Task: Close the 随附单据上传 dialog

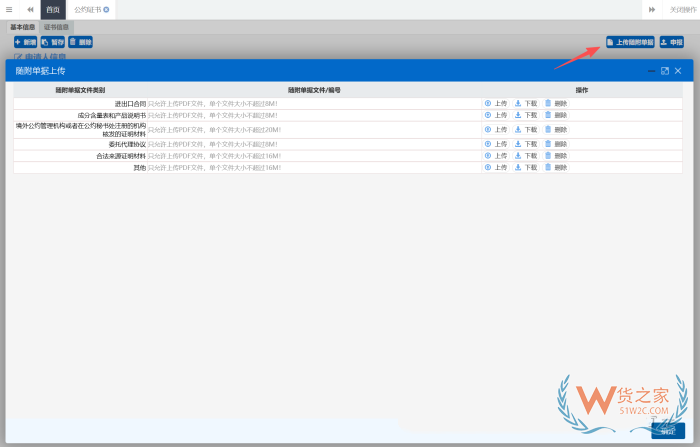Action: click(678, 71)
